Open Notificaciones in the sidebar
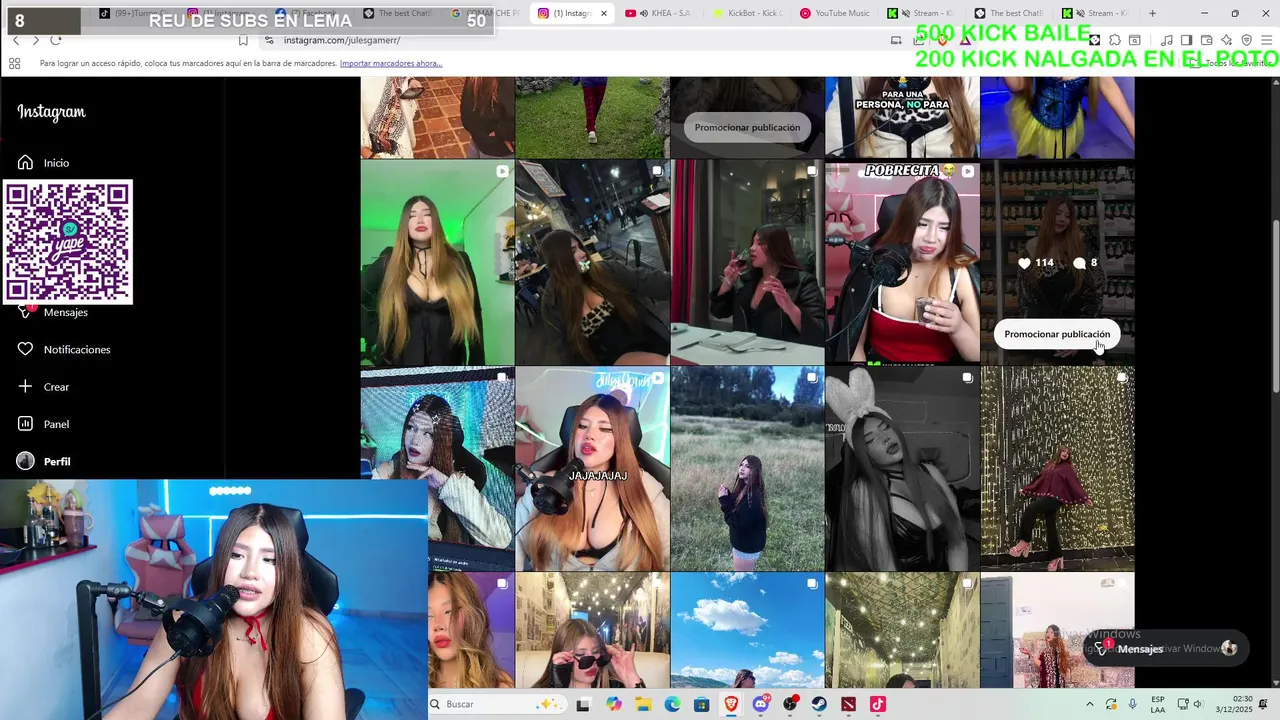This screenshot has width=1280, height=720. click(77, 349)
